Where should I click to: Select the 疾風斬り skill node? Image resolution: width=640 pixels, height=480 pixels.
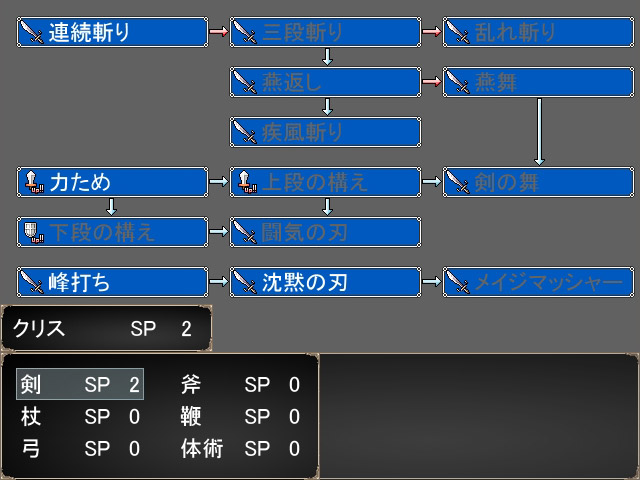click(x=325, y=132)
